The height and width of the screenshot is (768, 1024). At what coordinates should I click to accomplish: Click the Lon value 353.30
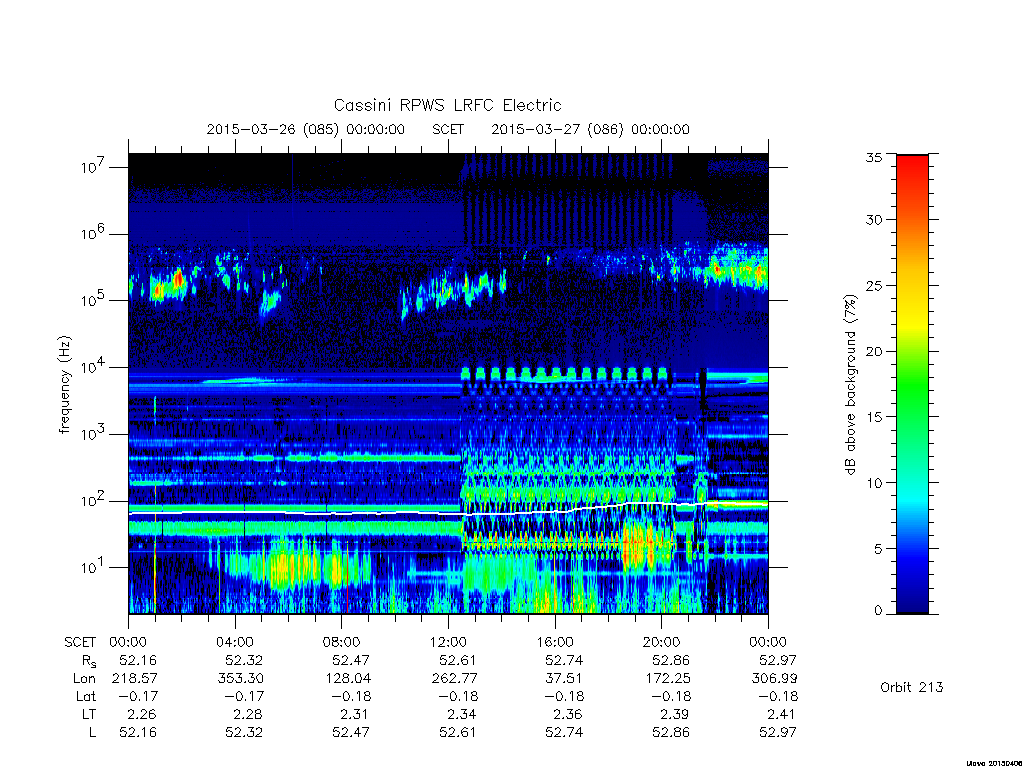point(241,679)
